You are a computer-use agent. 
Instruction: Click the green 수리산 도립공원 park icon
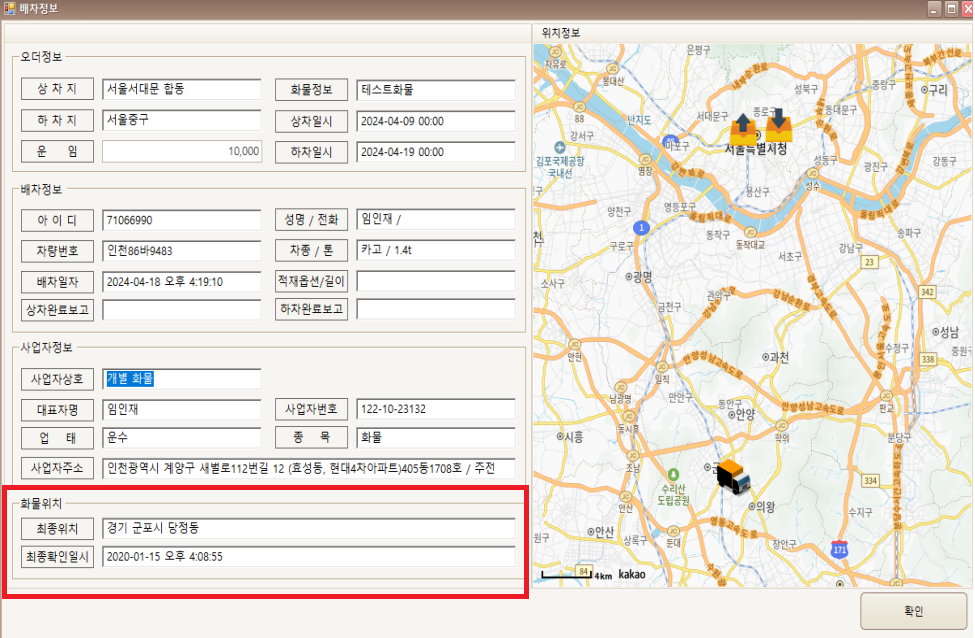tap(673, 473)
